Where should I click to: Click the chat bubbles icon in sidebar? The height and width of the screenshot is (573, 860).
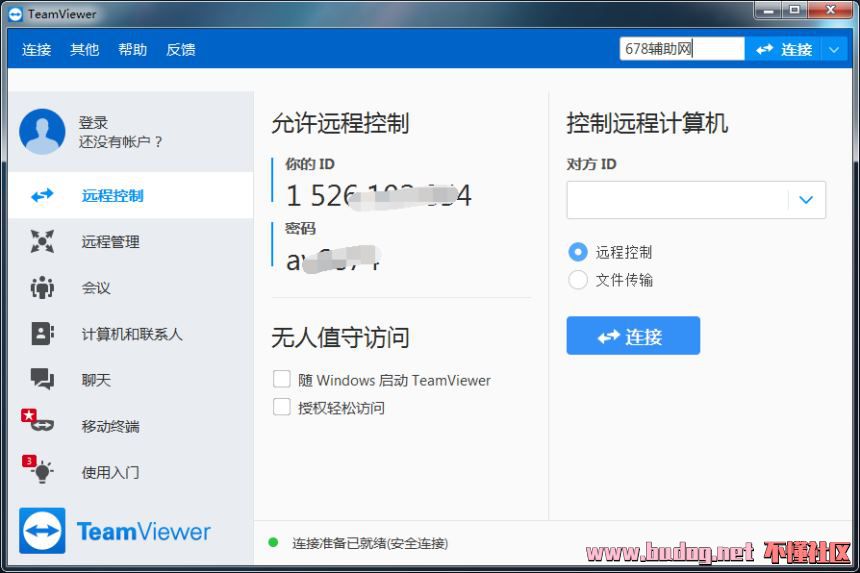(42, 379)
